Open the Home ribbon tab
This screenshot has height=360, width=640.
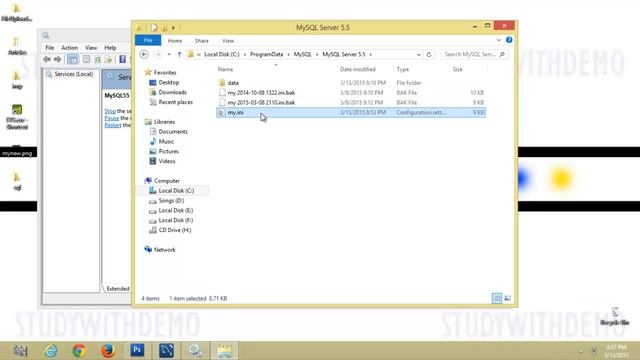(175, 41)
